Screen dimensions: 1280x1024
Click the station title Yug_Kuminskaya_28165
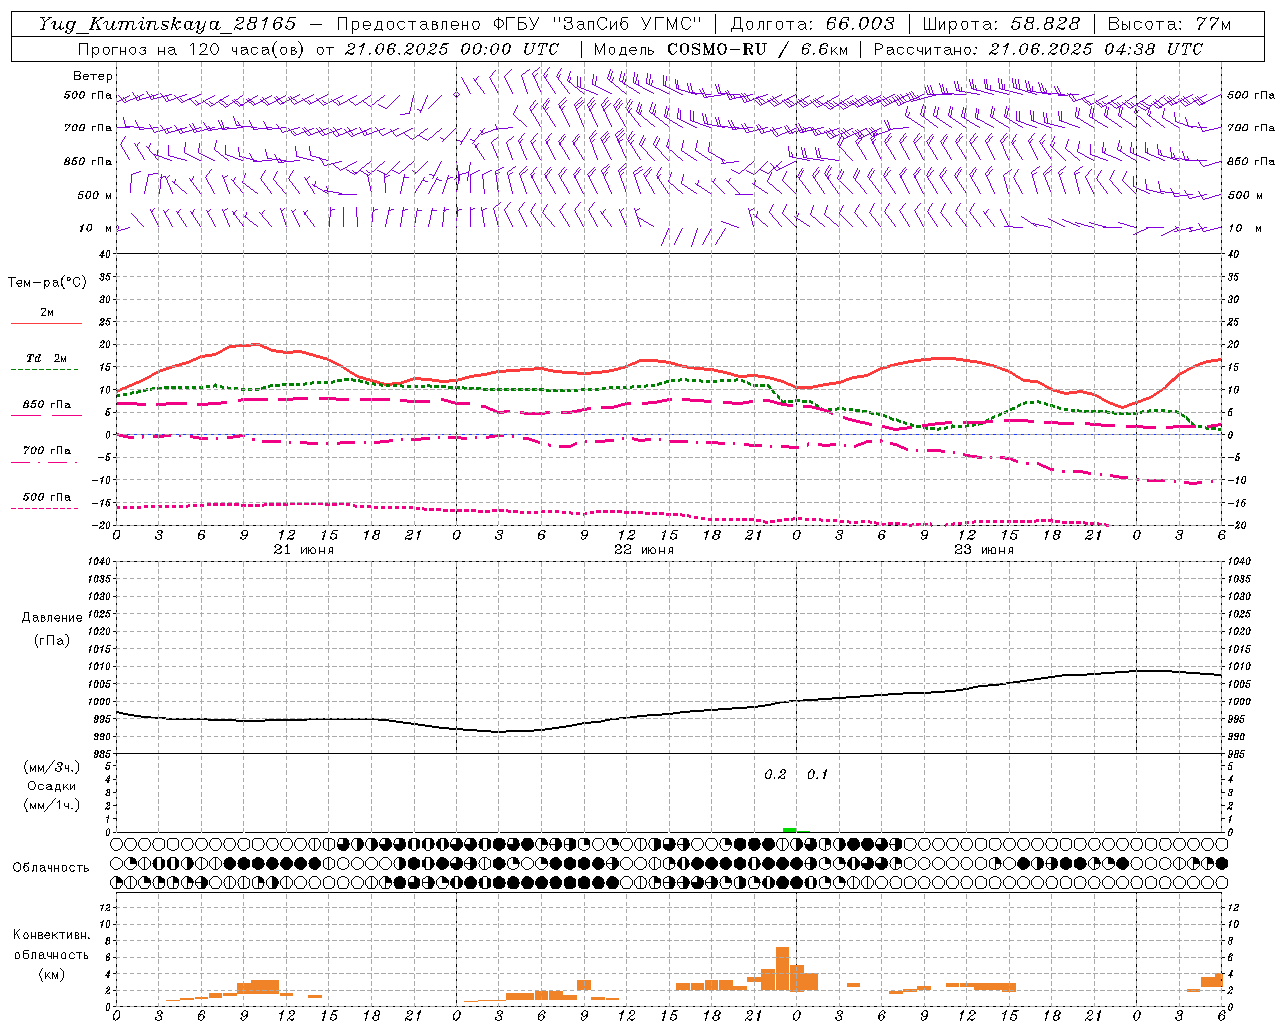(x=167, y=24)
